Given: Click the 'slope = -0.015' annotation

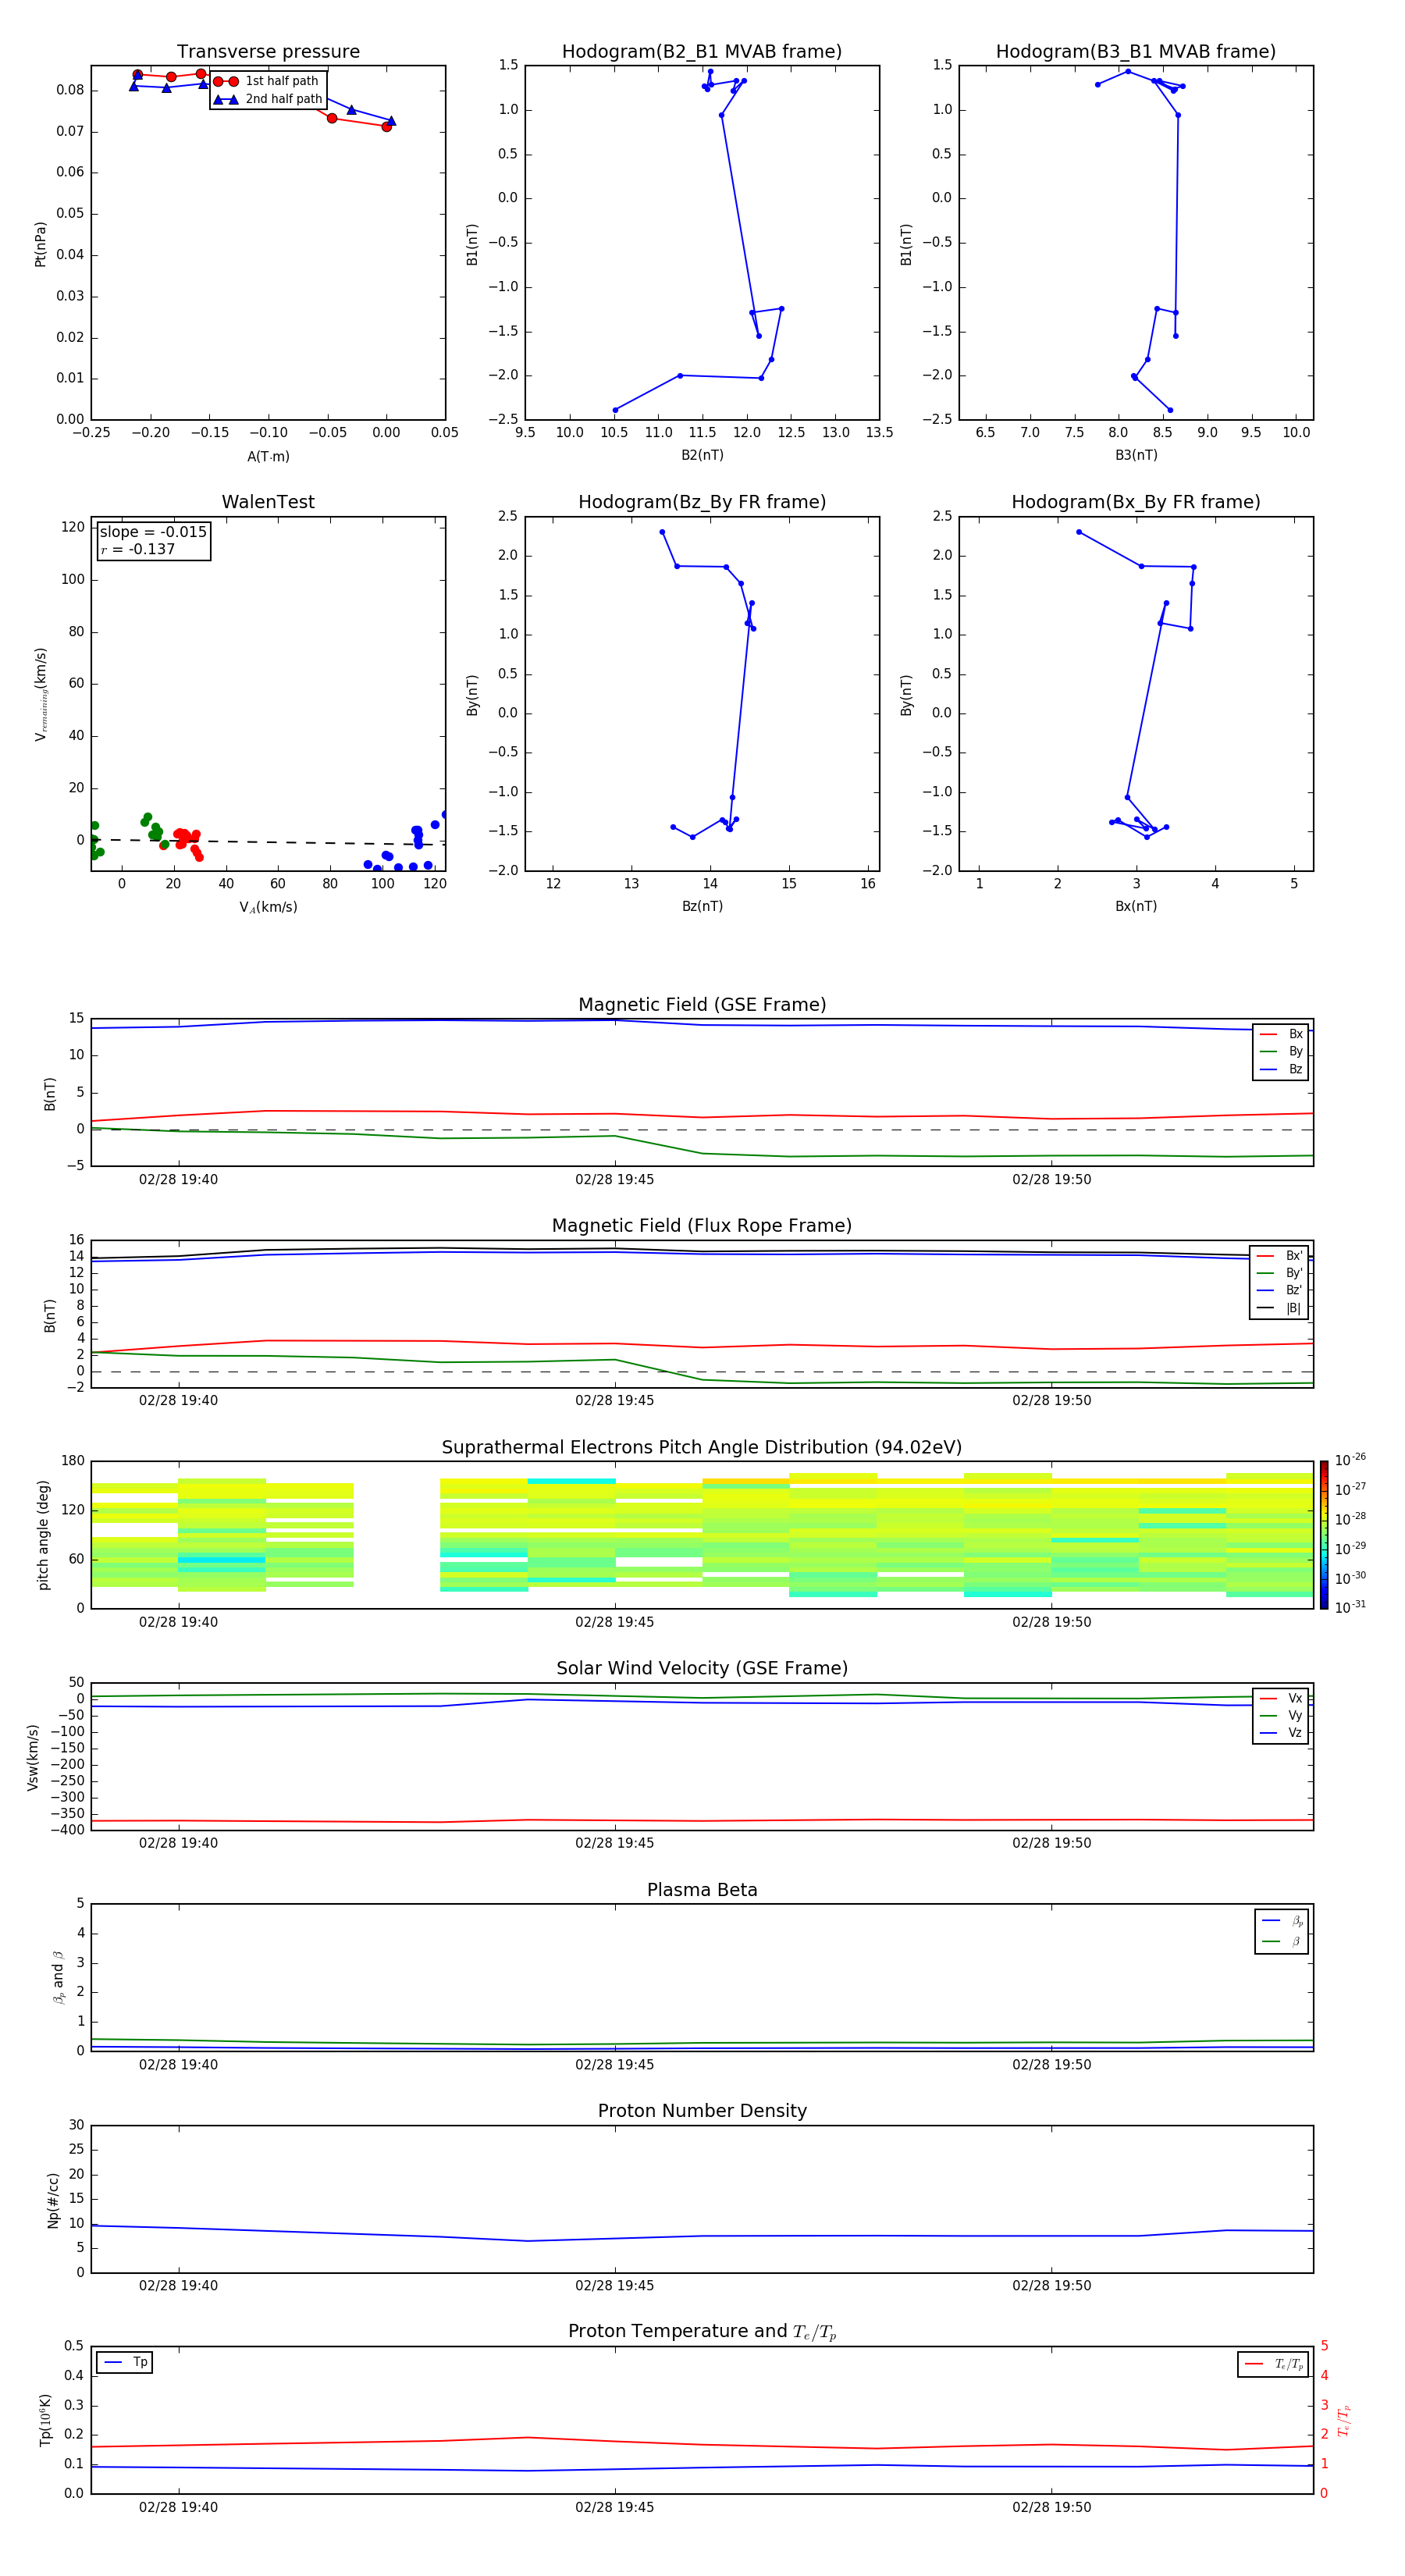Looking at the screenshot, I should pyautogui.click(x=153, y=532).
